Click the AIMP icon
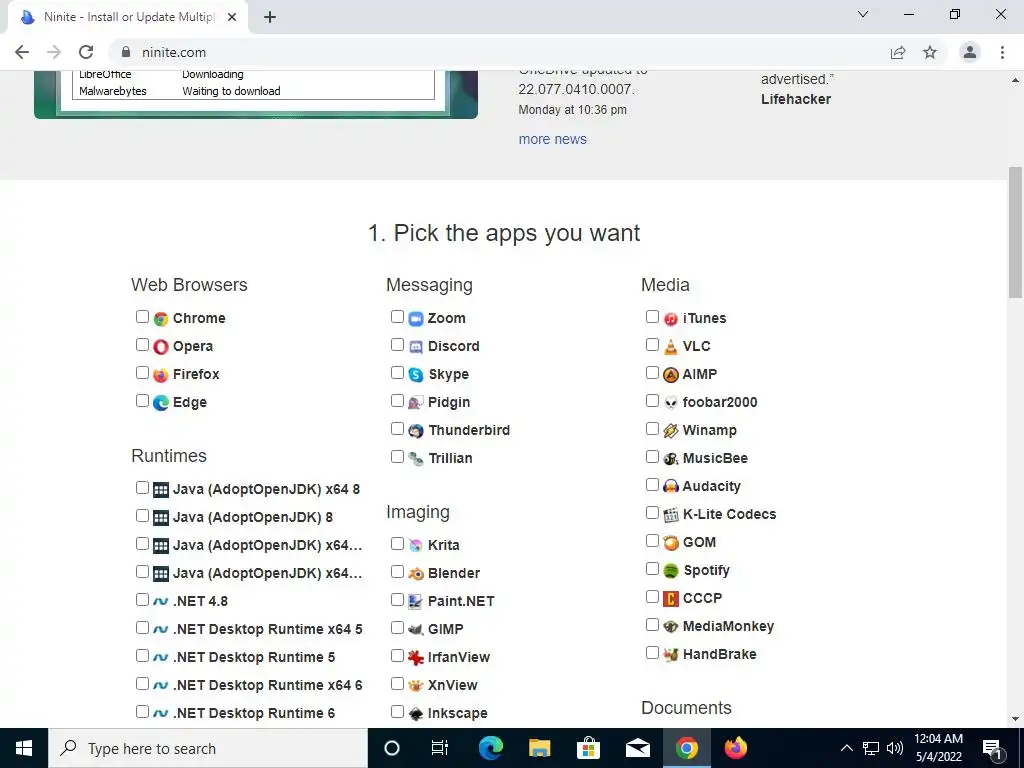This screenshot has height=768, width=1024. (671, 375)
